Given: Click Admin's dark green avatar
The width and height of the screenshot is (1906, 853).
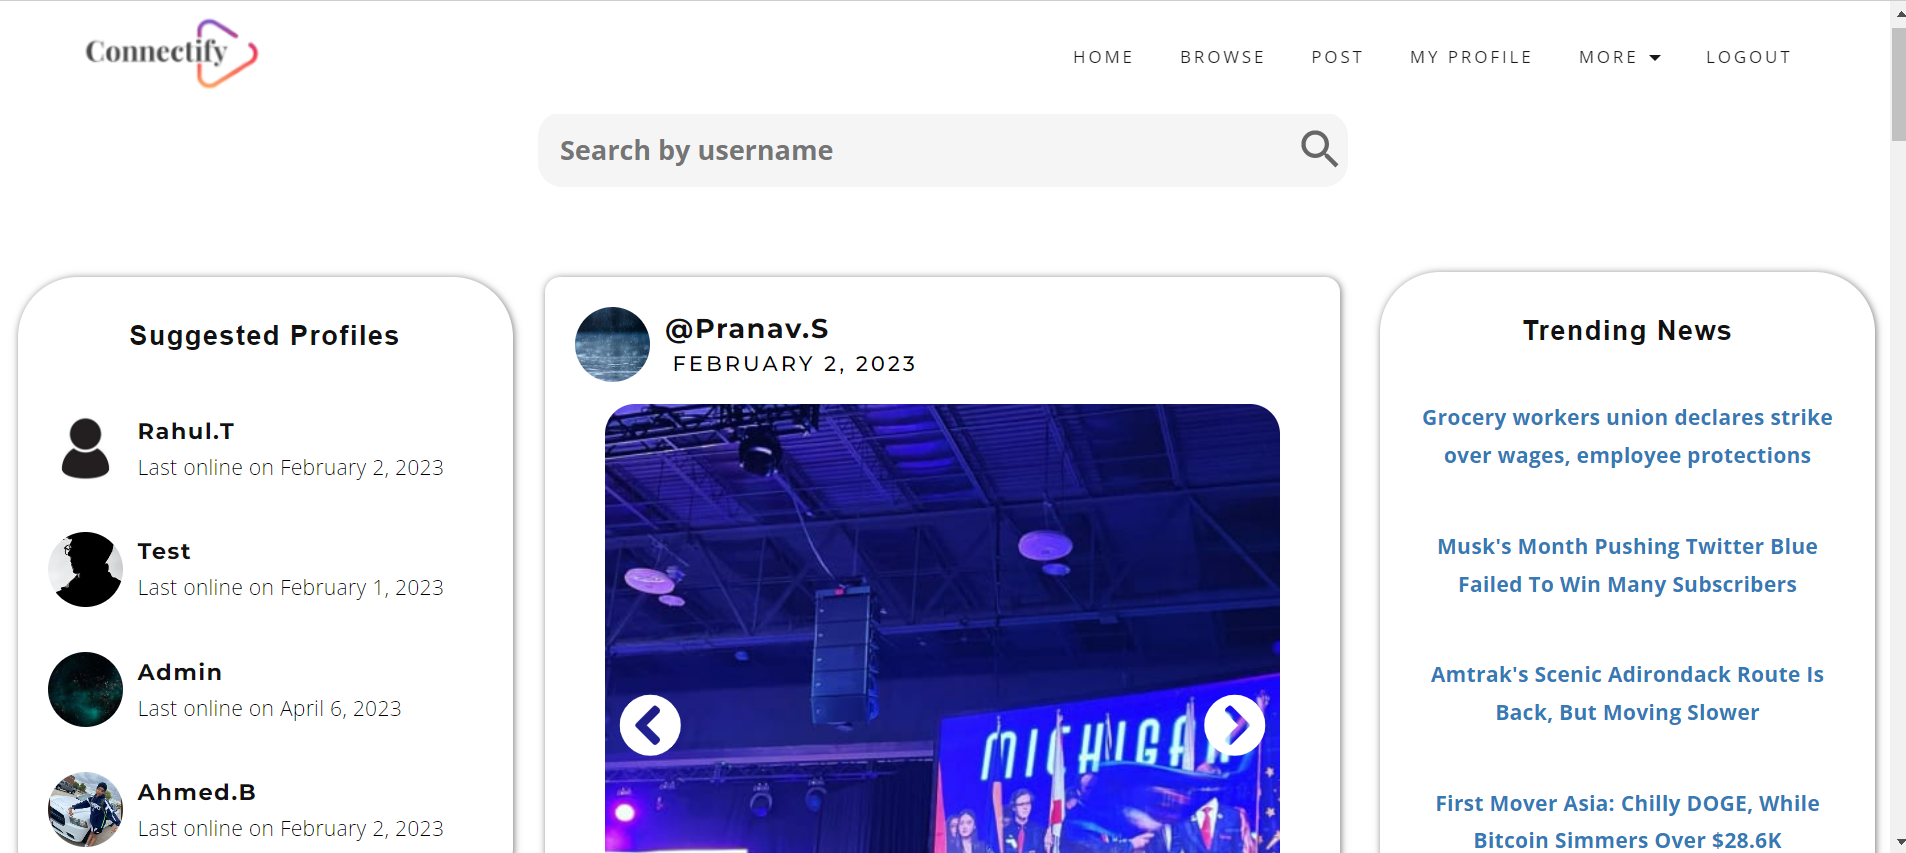Looking at the screenshot, I should pyautogui.click(x=85, y=689).
